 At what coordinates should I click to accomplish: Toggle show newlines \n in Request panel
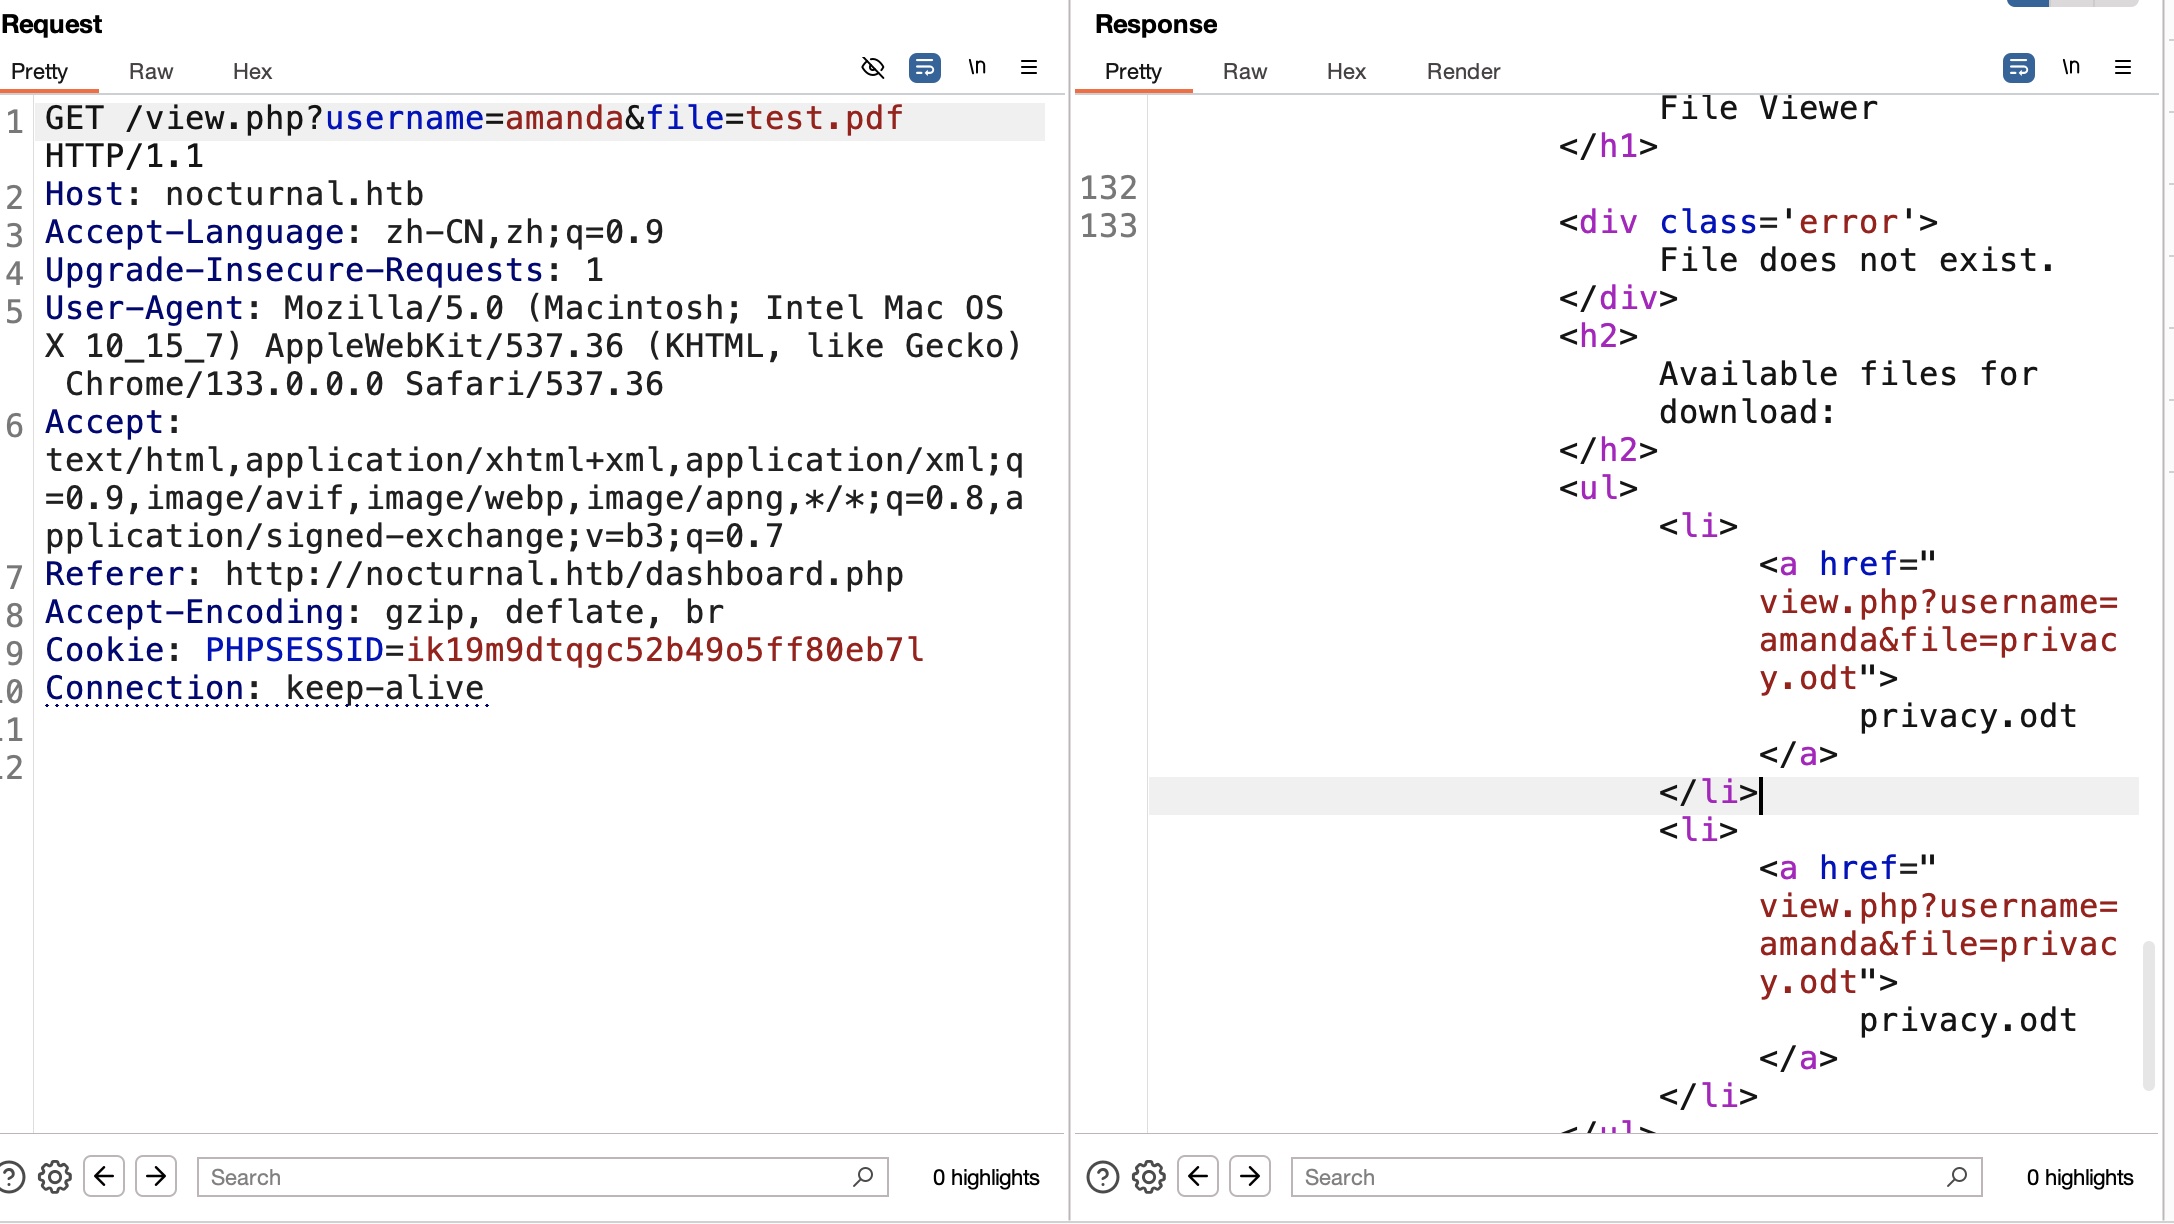(x=977, y=67)
